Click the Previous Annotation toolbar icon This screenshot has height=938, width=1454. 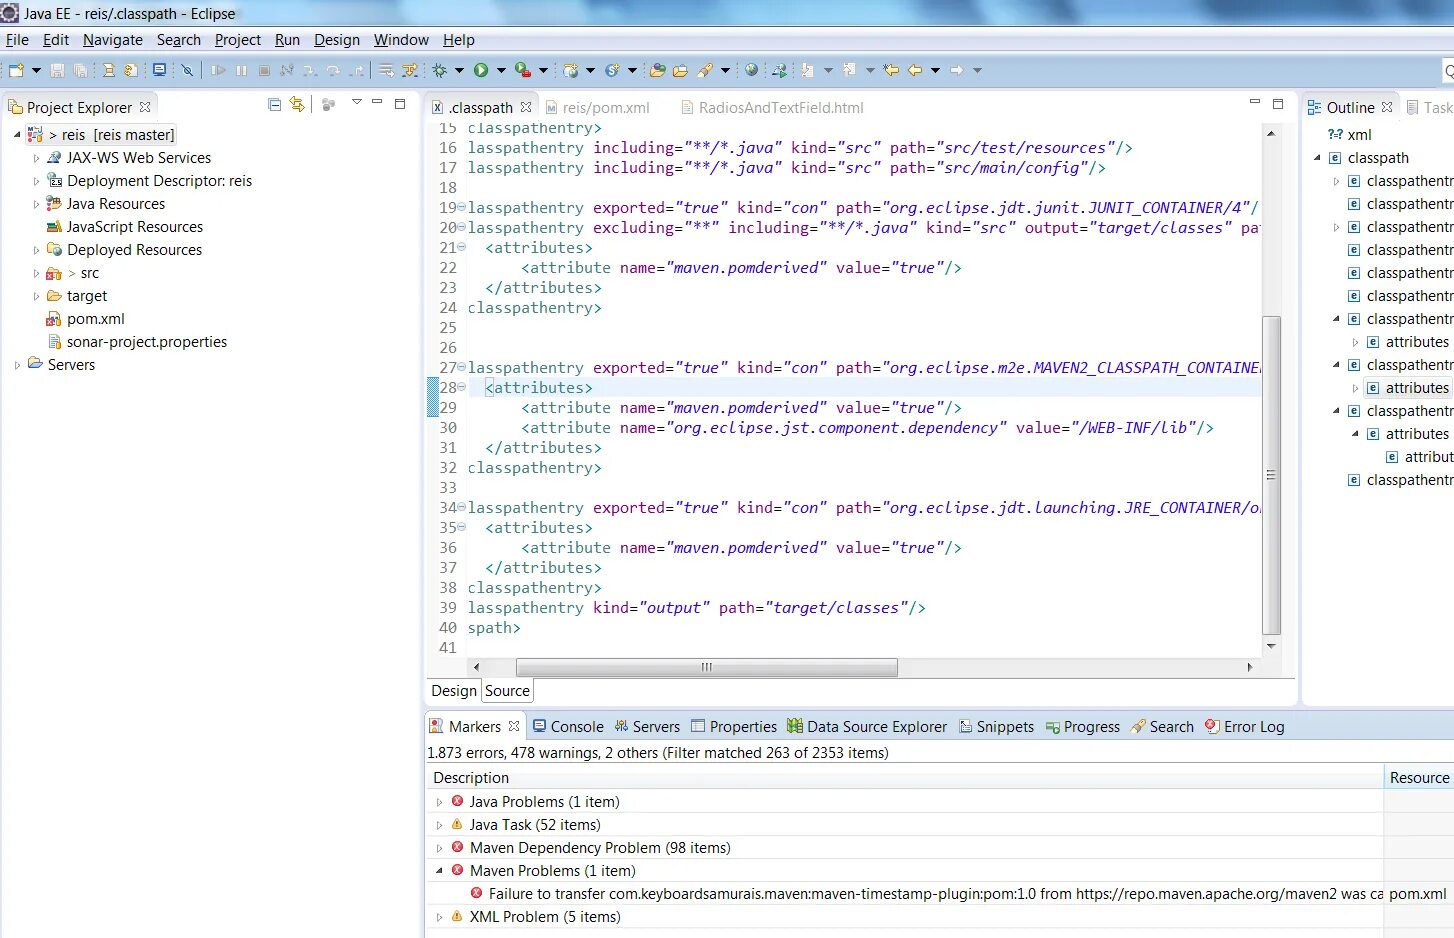coord(849,70)
